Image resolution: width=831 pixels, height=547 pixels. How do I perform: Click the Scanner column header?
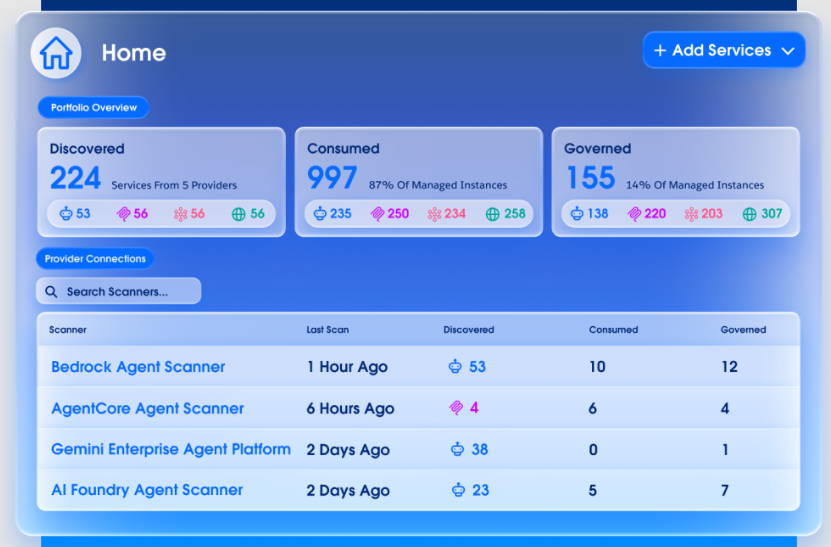pos(67,330)
